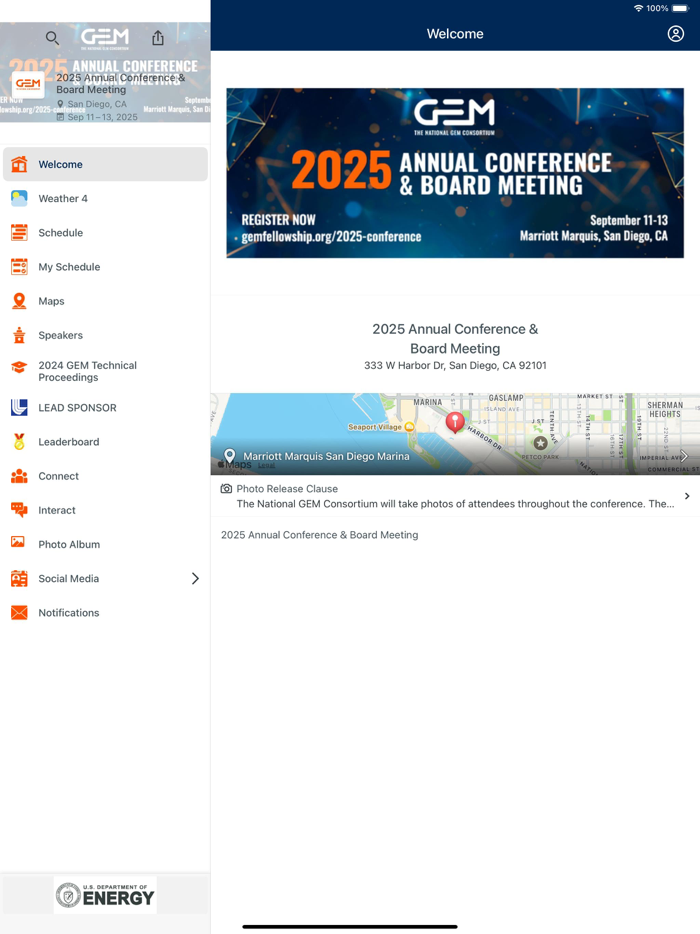This screenshot has width=700, height=934.
Task: Tap the red pin on the map
Action: tap(455, 422)
